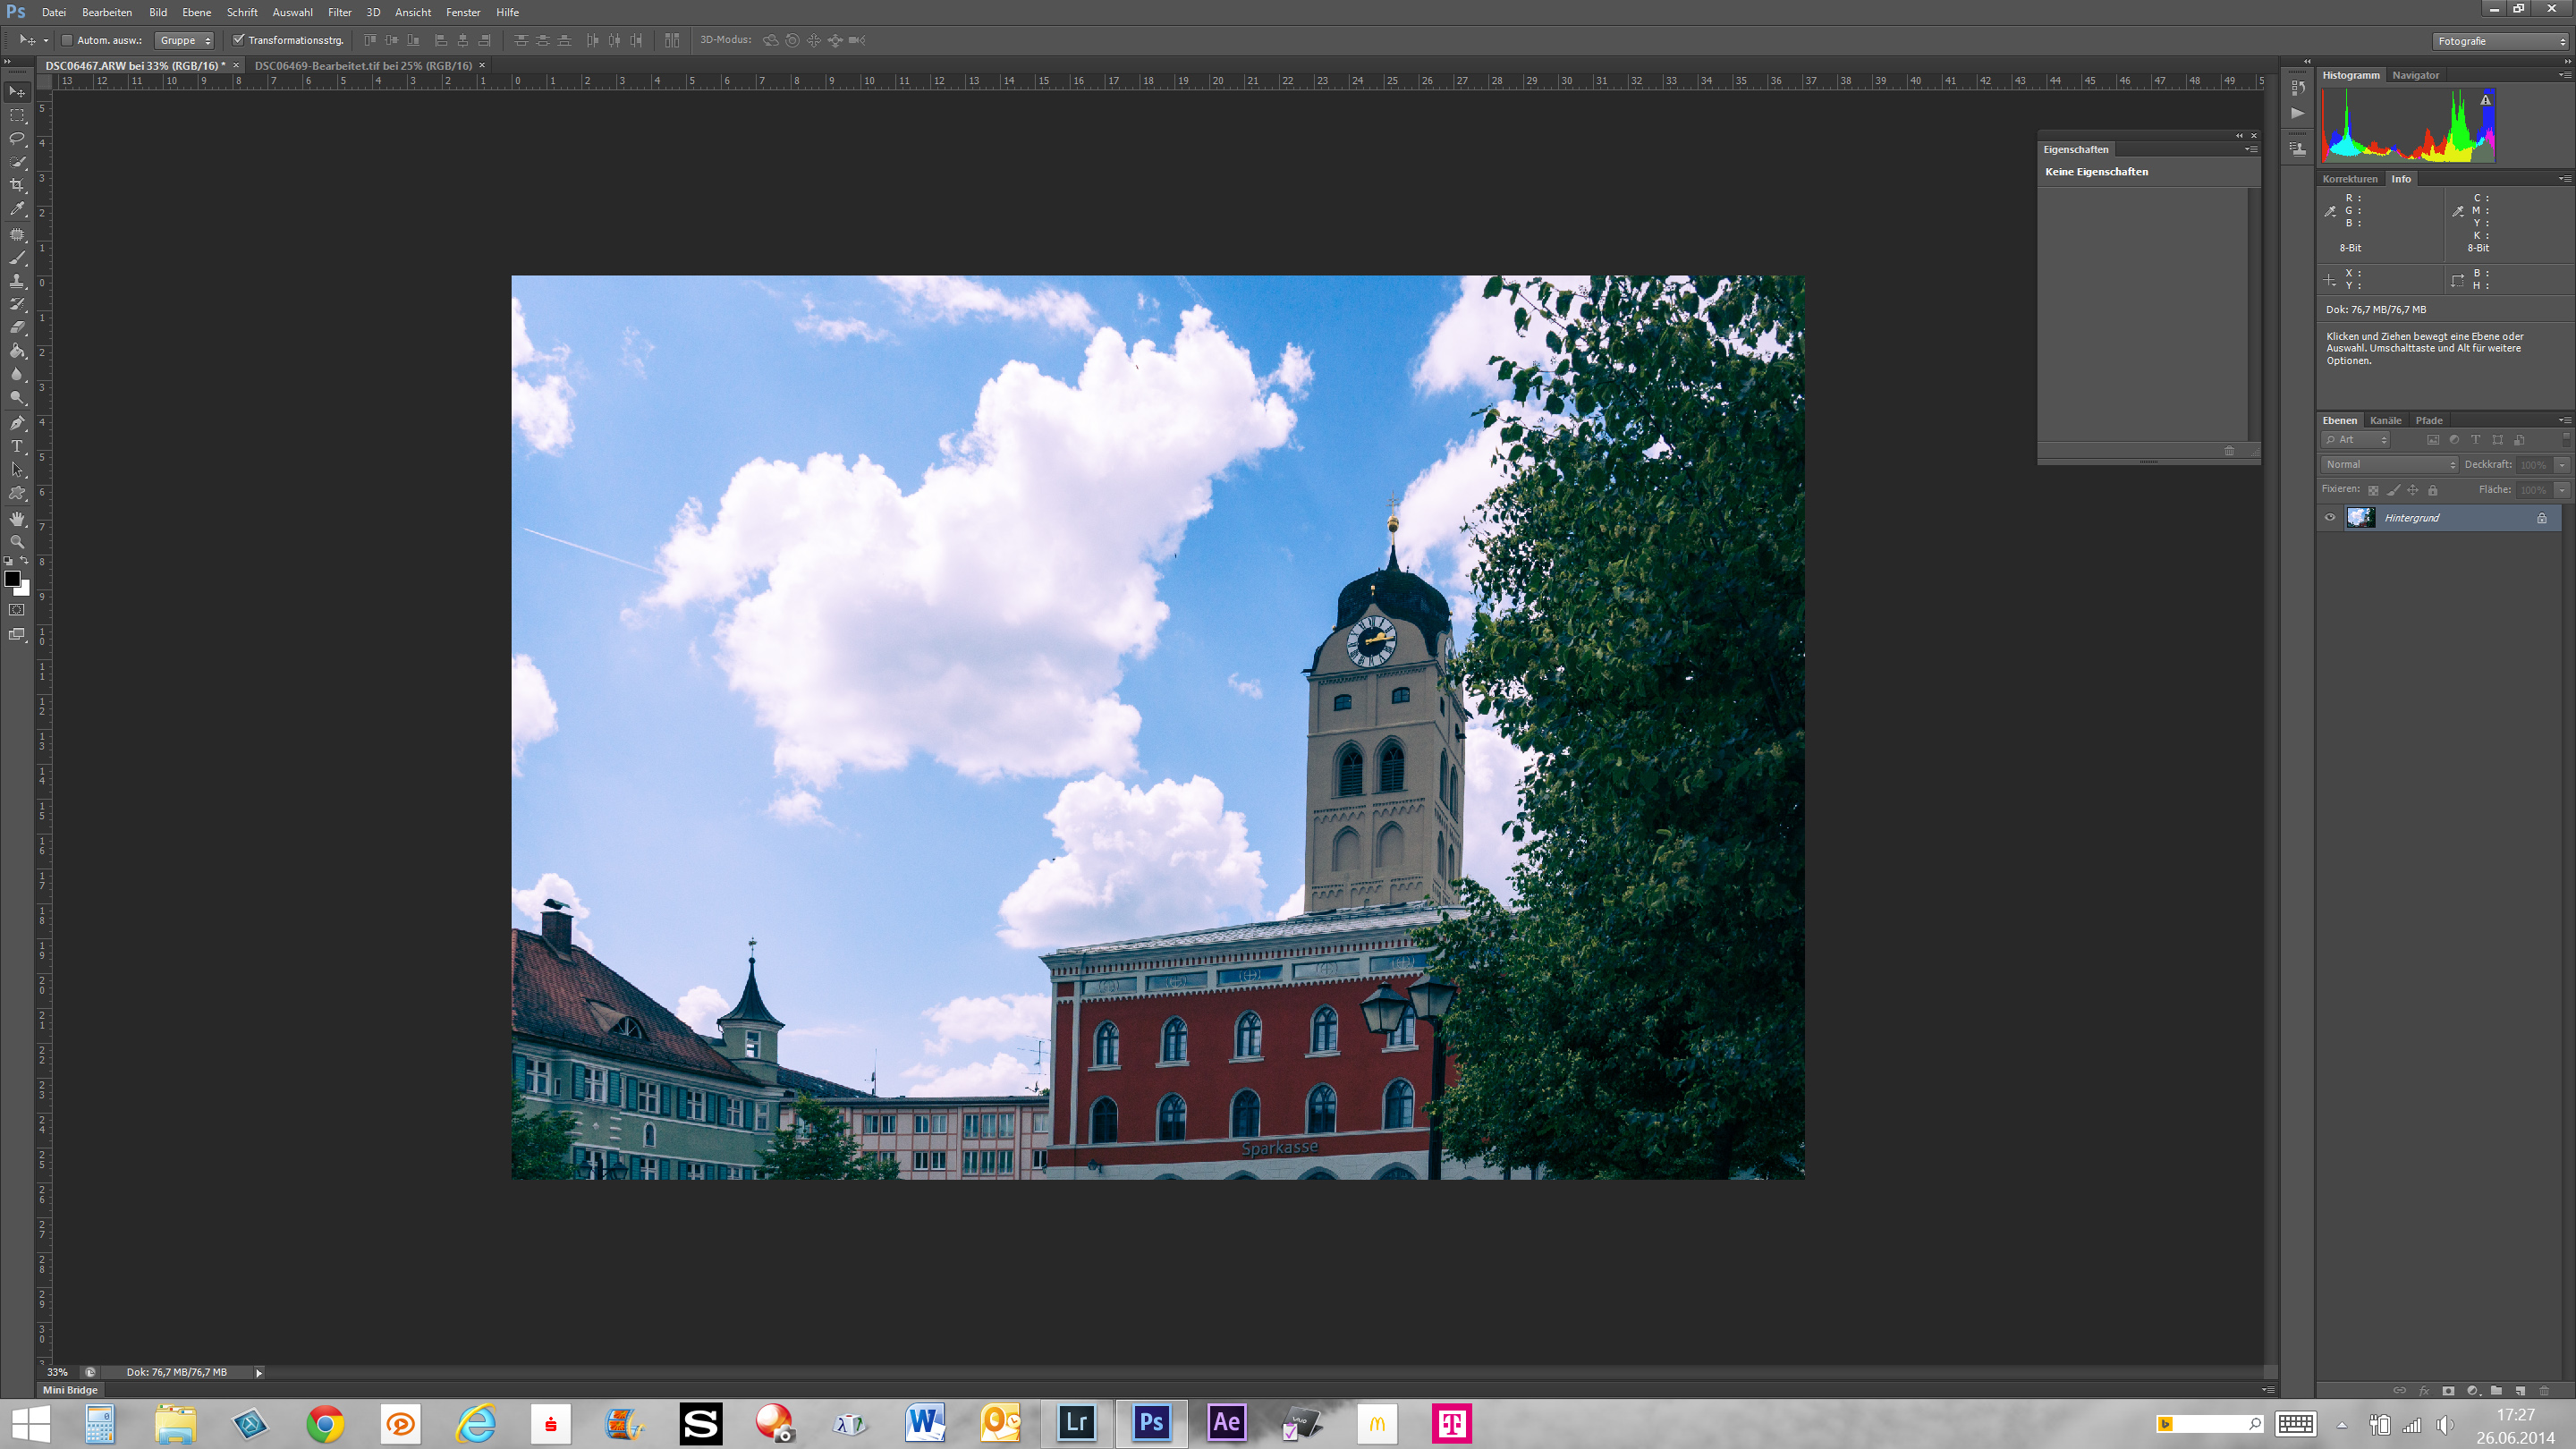
Task: Select the Blur tool
Action: point(17,375)
